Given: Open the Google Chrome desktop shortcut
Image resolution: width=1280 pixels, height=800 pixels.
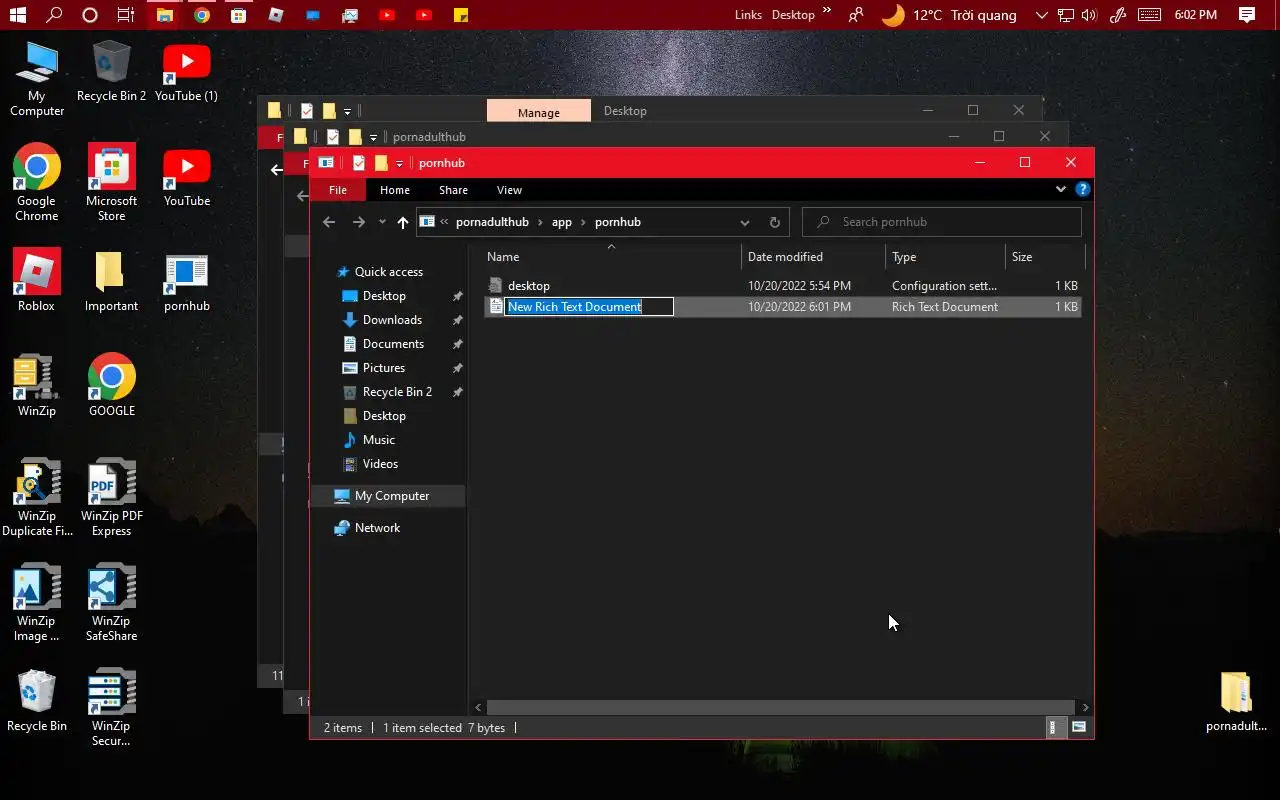Looking at the screenshot, I should coord(37,183).
